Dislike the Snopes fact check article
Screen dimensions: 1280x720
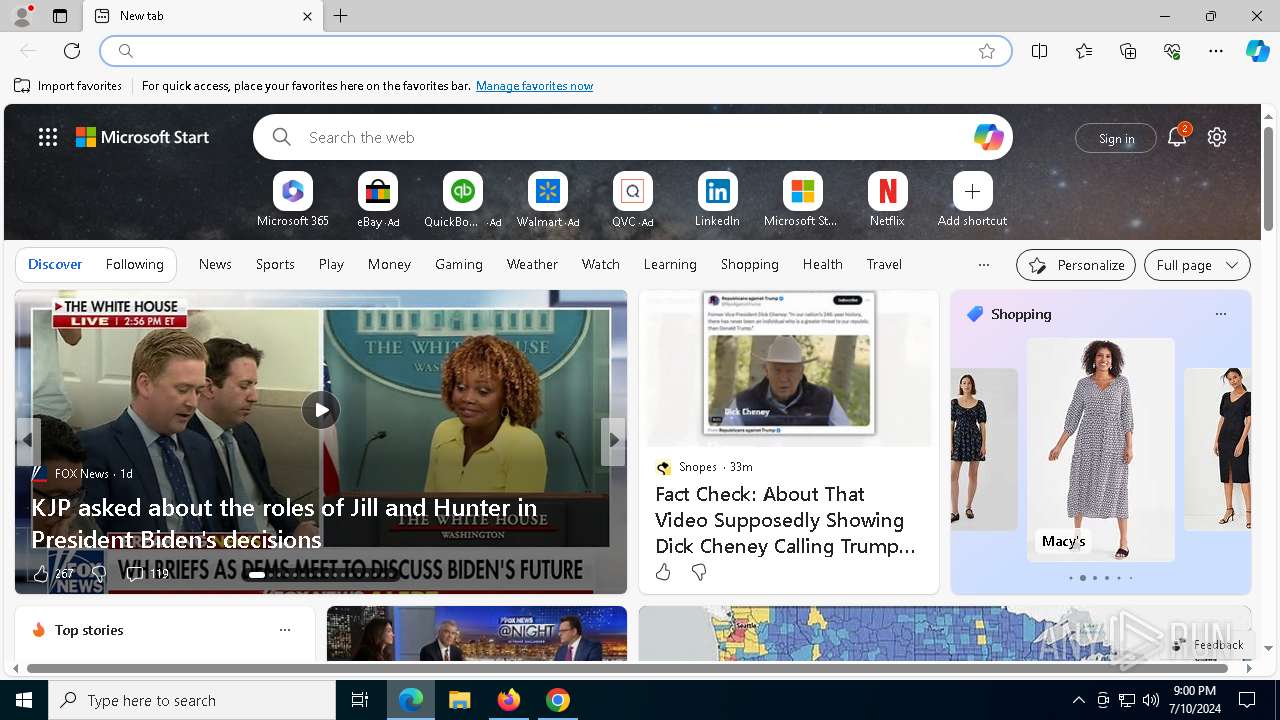click(698, 572)
